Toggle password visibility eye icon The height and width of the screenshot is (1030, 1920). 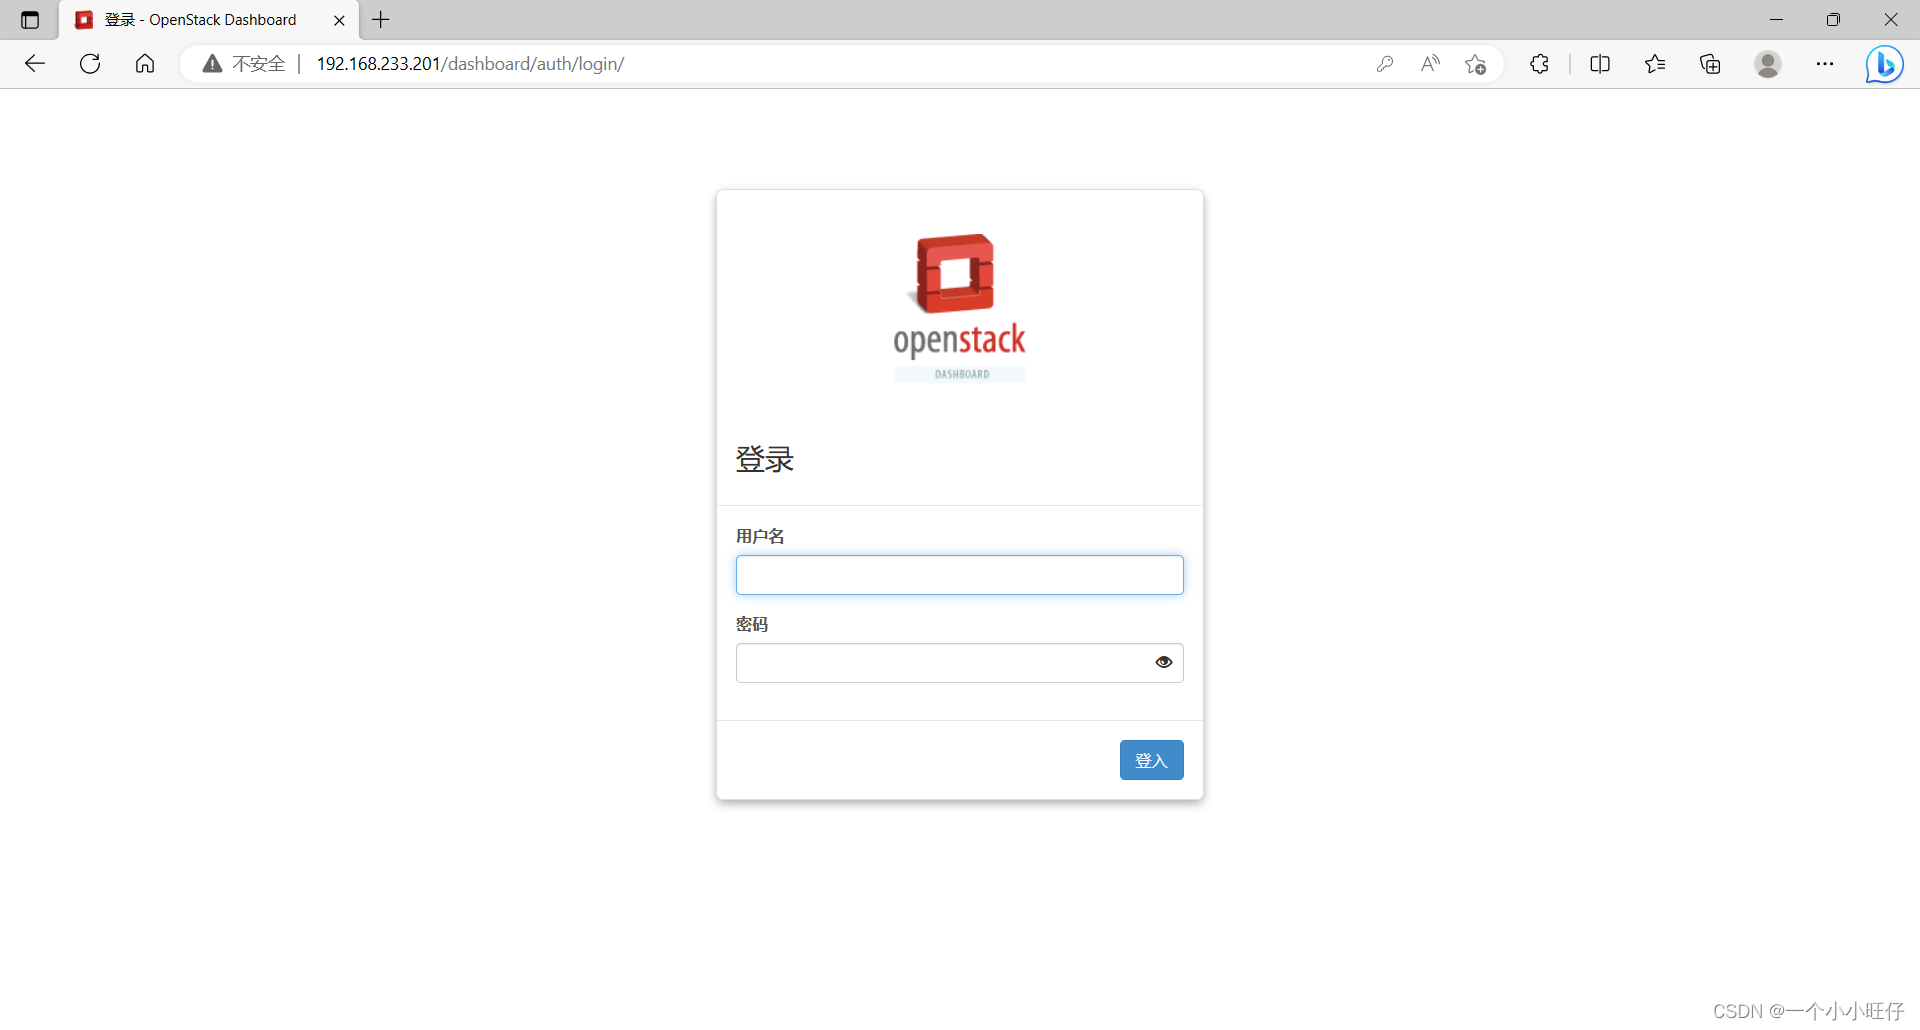[x=1164, y=662]
